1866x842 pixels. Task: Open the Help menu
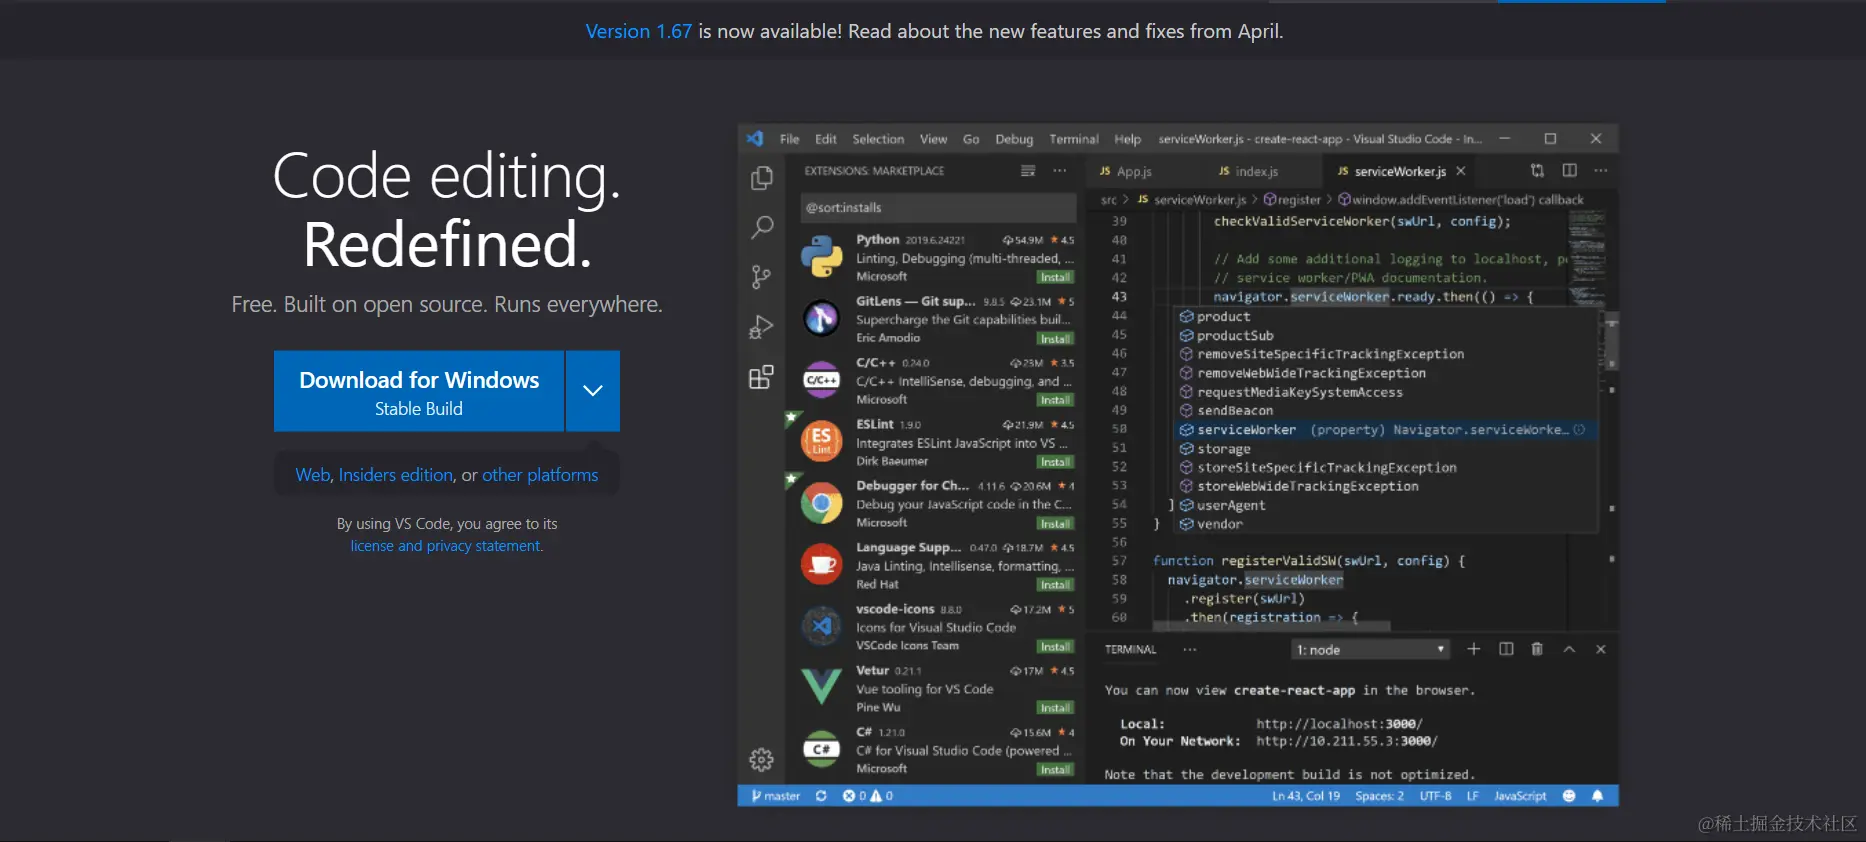[1128, 139]
